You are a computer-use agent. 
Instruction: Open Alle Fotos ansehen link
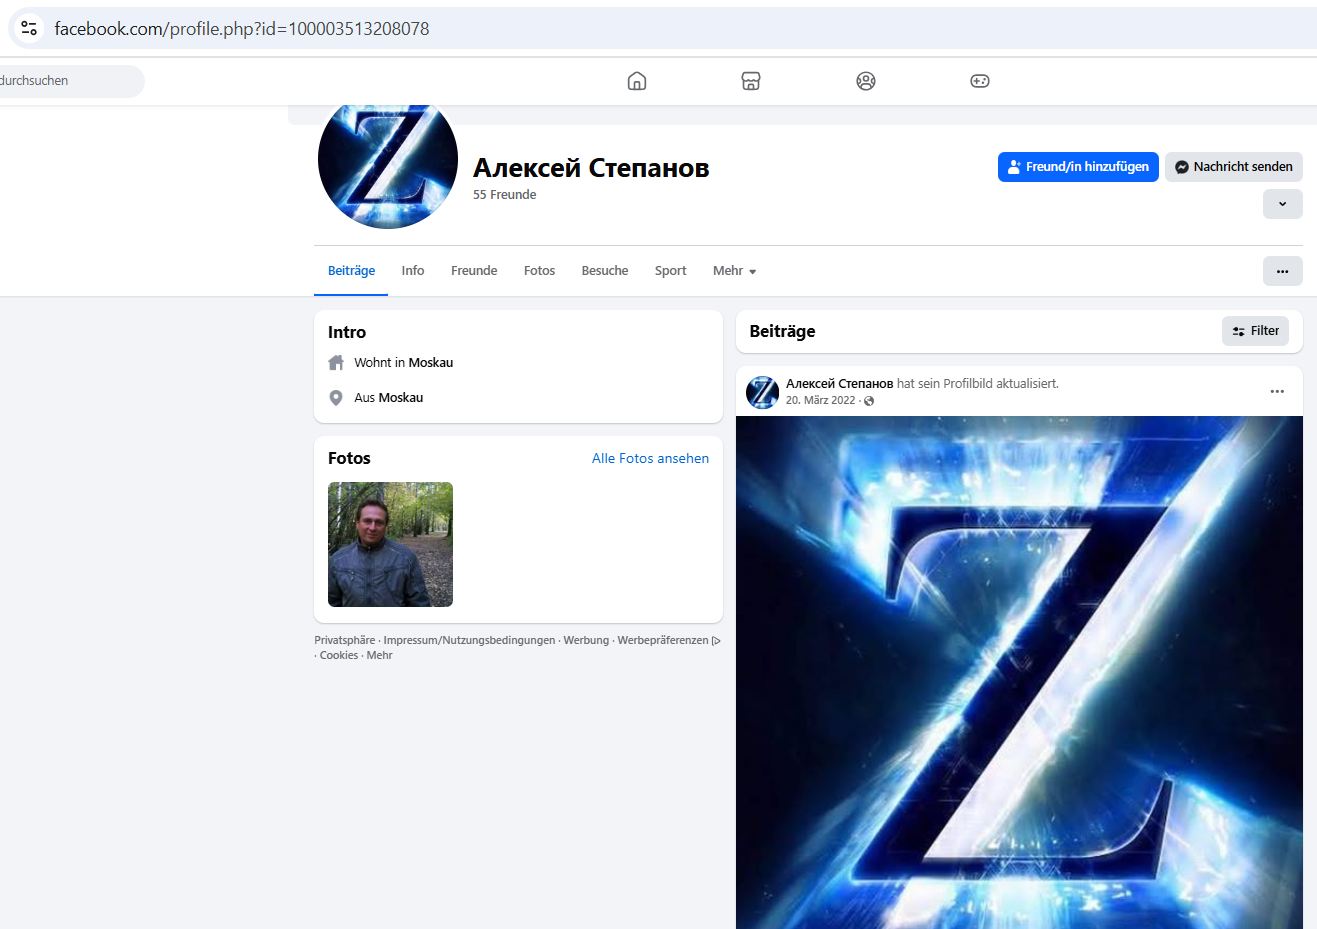click(x=650, y=458)
